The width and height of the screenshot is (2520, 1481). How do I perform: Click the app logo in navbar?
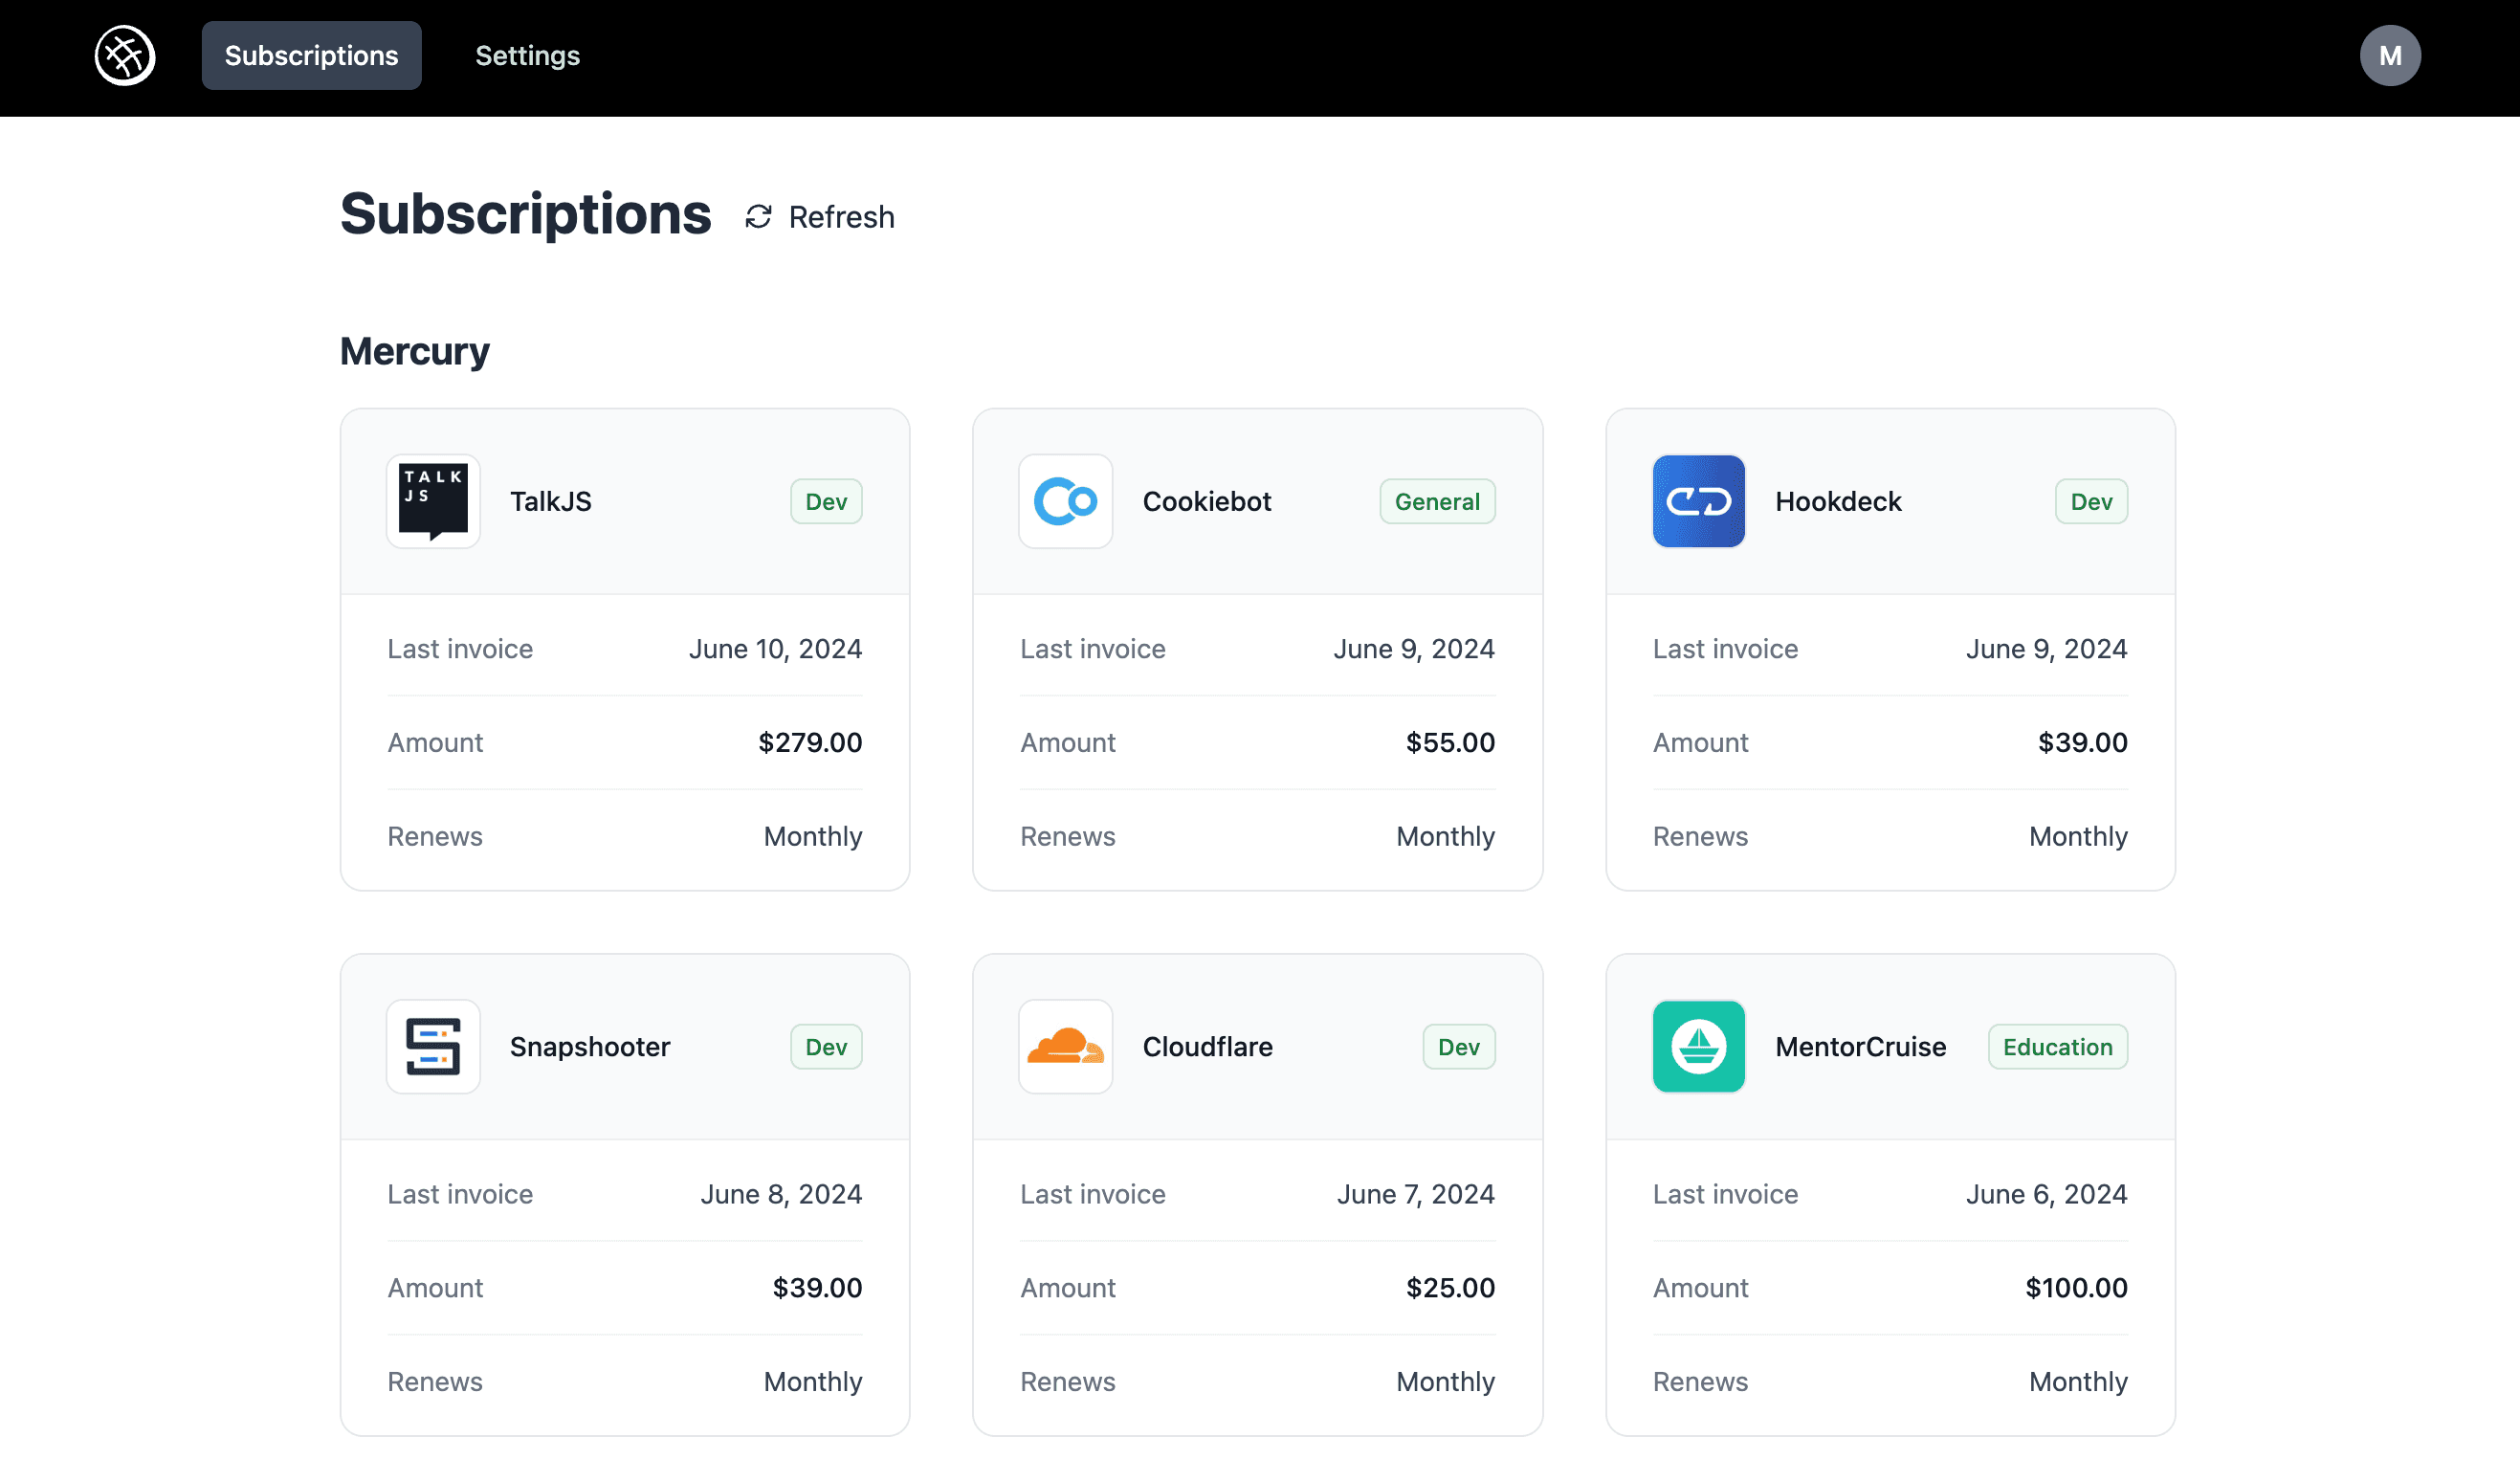(125, 55)
